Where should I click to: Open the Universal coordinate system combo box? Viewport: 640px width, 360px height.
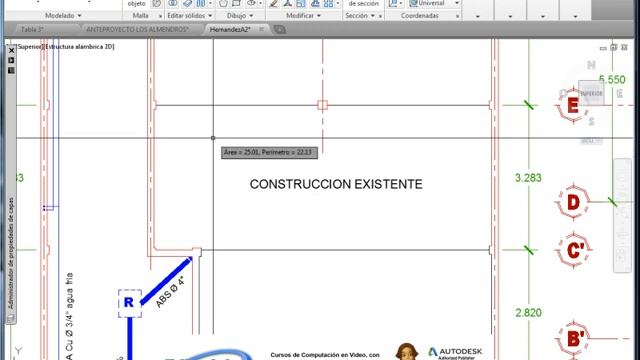(x=434, y=3)
